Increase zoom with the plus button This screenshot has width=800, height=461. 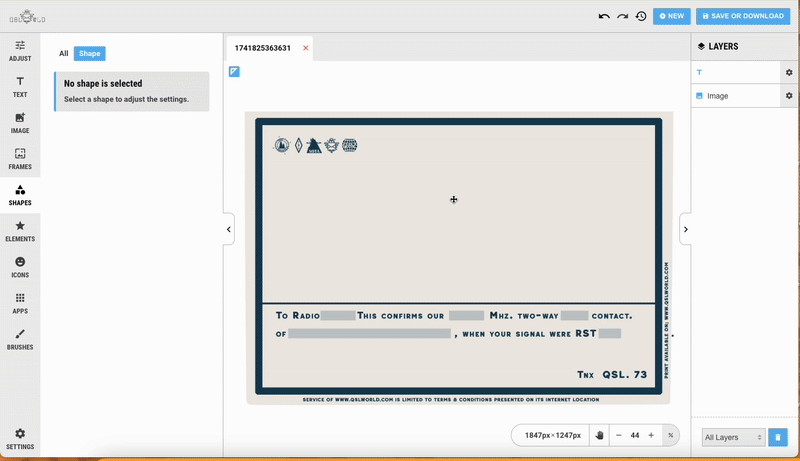click(651, 435)
